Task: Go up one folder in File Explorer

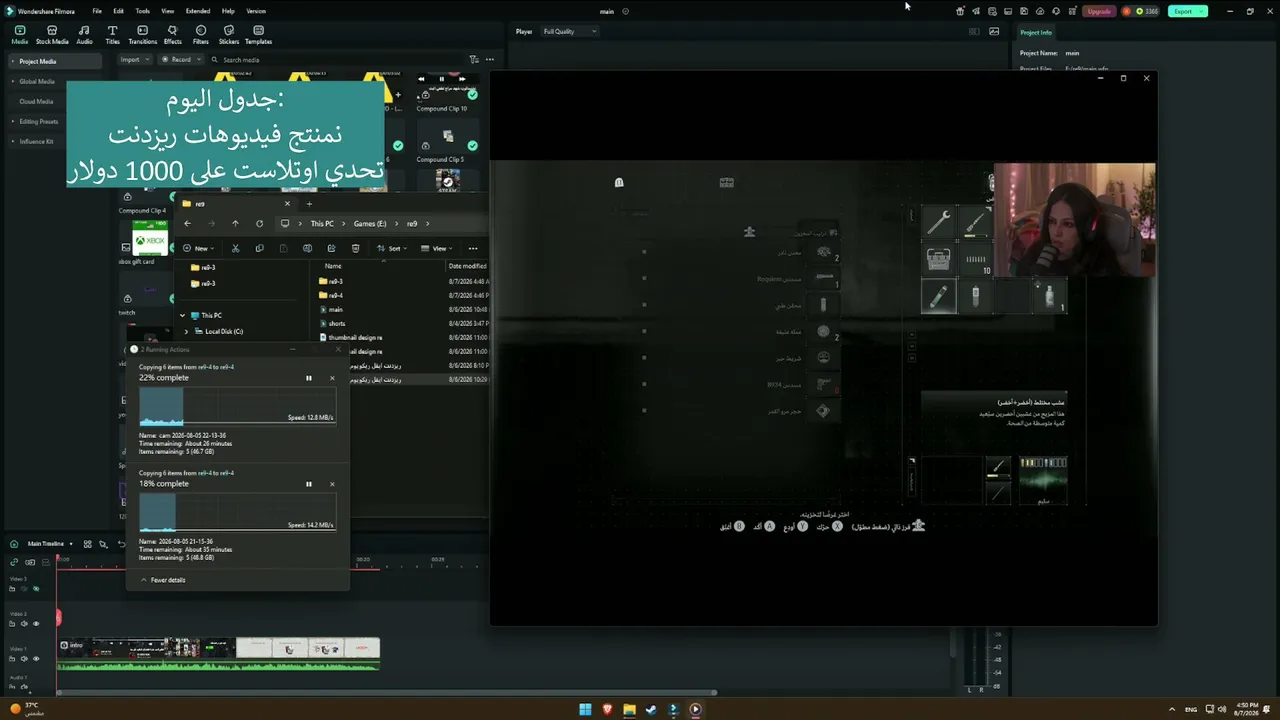Action: [x=235, y=224]
